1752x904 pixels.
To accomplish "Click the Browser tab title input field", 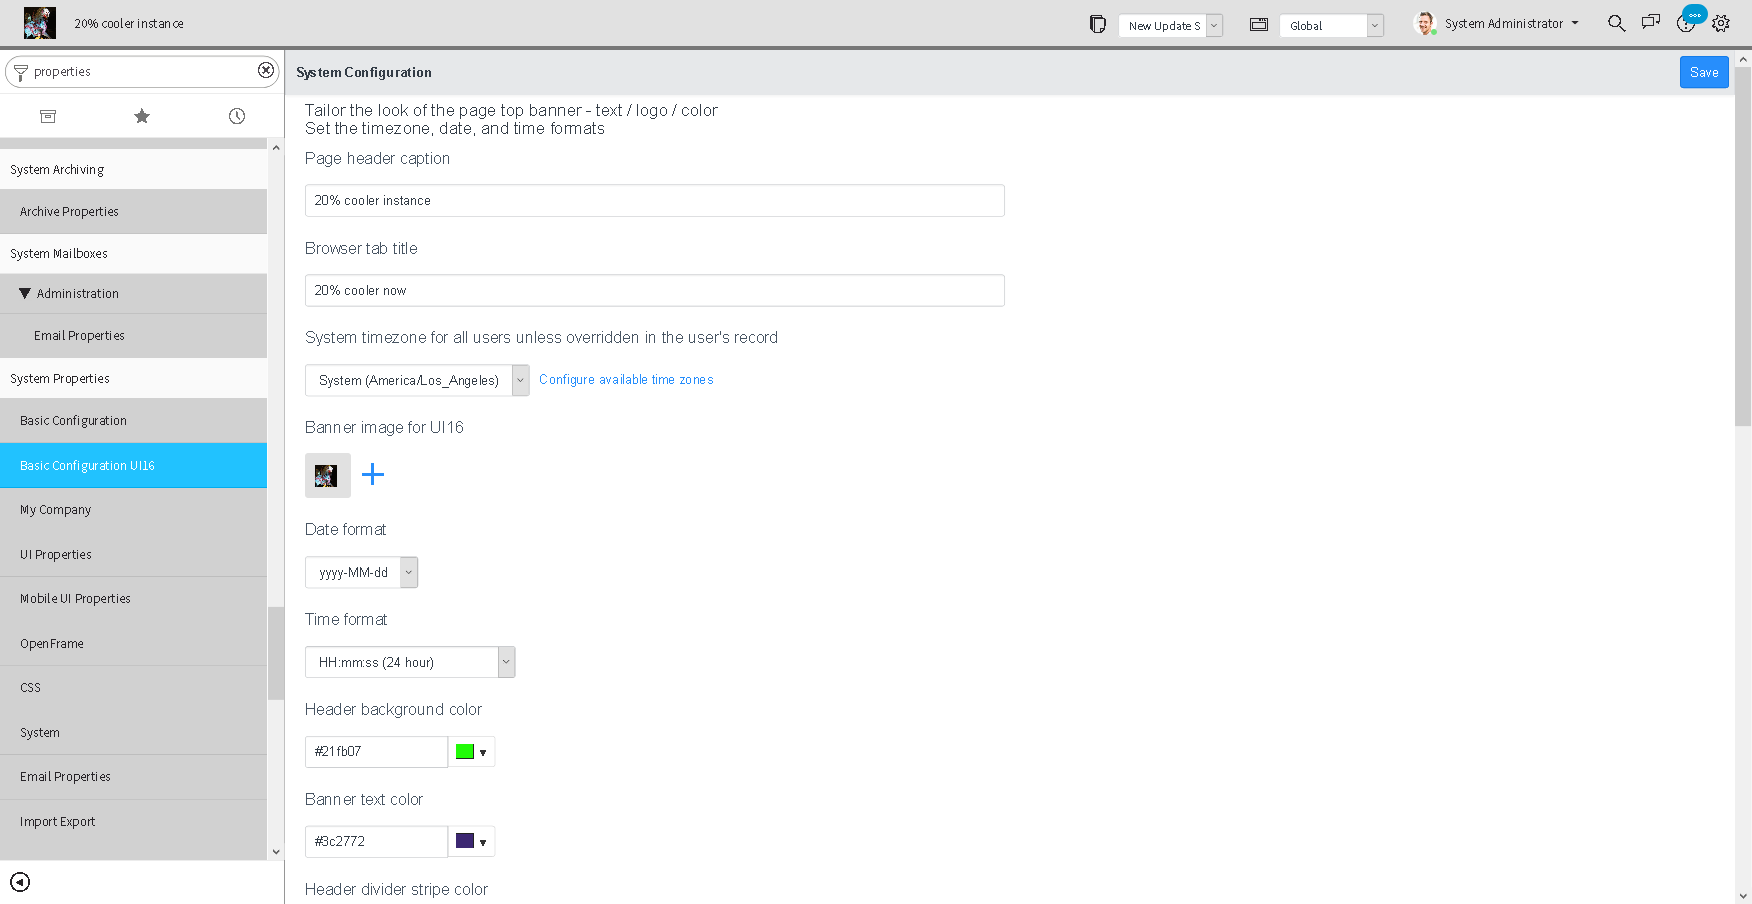I will tap(654, 290).
